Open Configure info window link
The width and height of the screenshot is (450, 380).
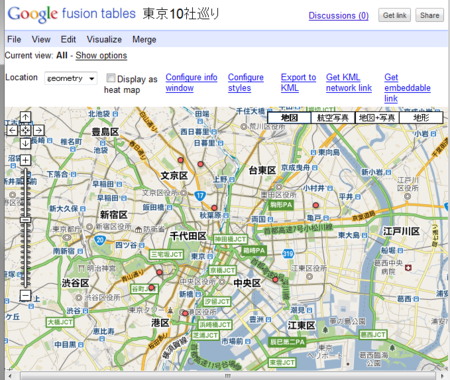191,83
